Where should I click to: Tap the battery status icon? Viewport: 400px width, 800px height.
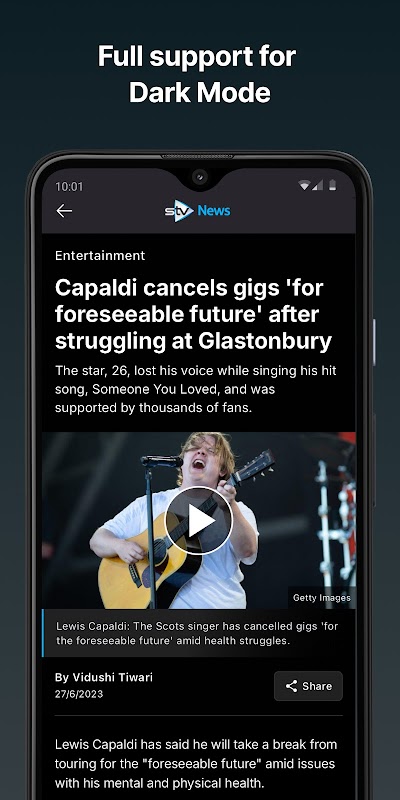(333, 185)
